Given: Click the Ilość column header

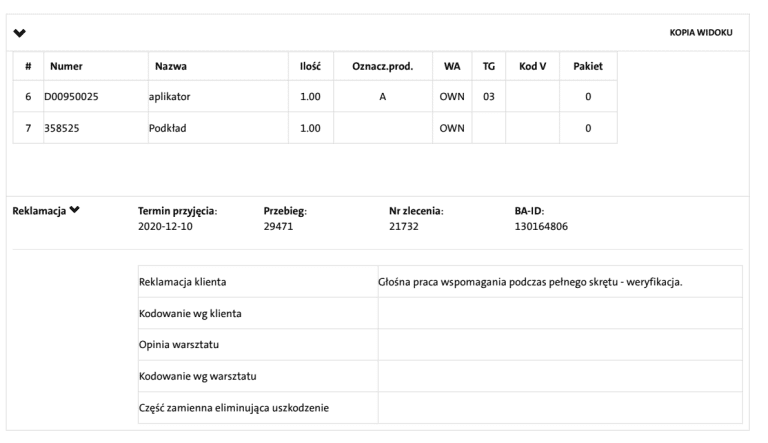Looking at the screenshot, I should point(310,66).
